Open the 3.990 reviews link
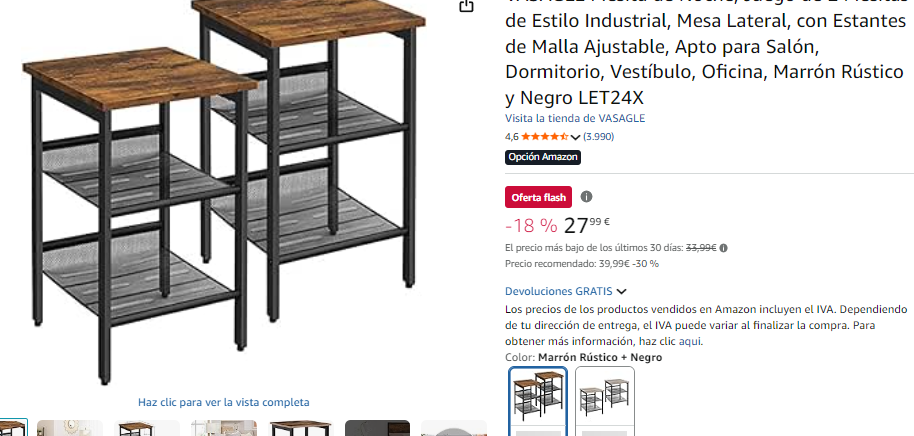This screenshot has height=436, width=914. [x=598, y=137]
